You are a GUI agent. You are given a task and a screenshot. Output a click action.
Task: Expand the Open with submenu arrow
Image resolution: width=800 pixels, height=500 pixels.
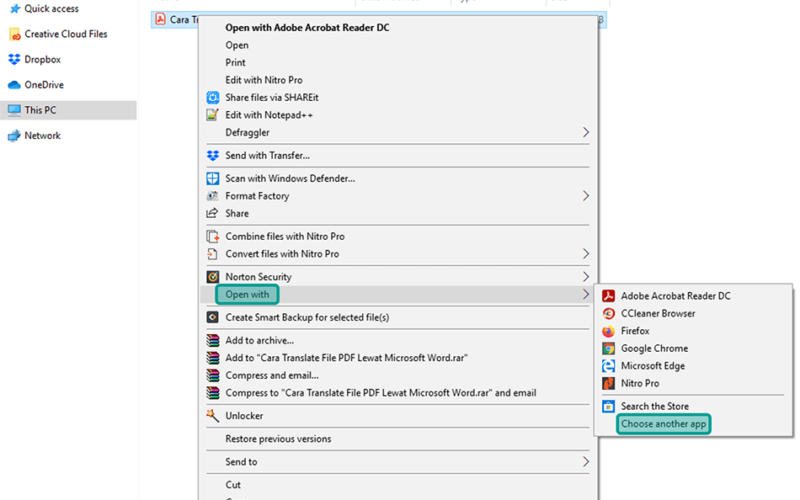pyautogui.click(x=586, y=294)
